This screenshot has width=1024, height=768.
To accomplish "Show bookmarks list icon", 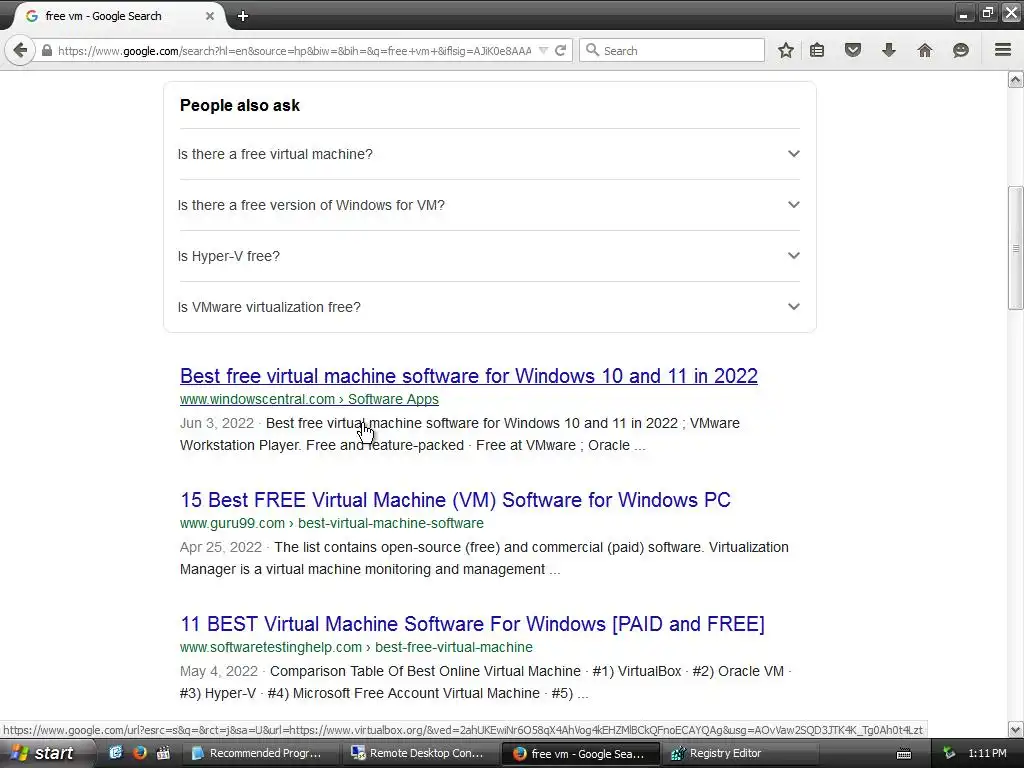I will [x=817, y=50].
